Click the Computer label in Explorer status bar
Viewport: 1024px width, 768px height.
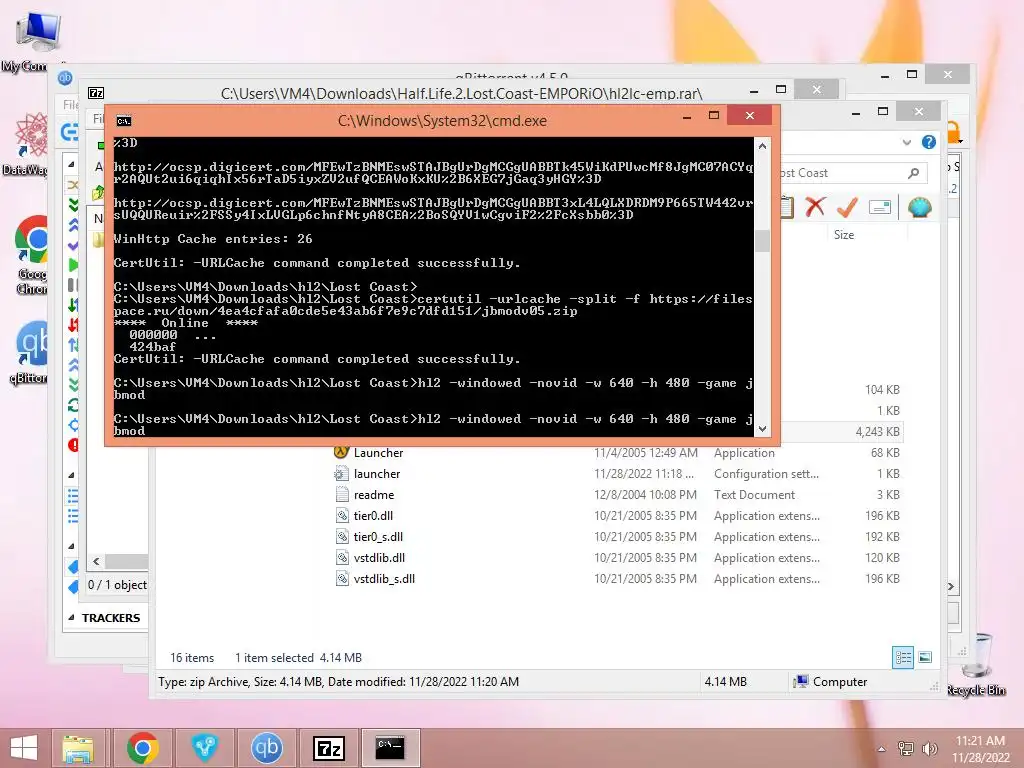[840, 682]
